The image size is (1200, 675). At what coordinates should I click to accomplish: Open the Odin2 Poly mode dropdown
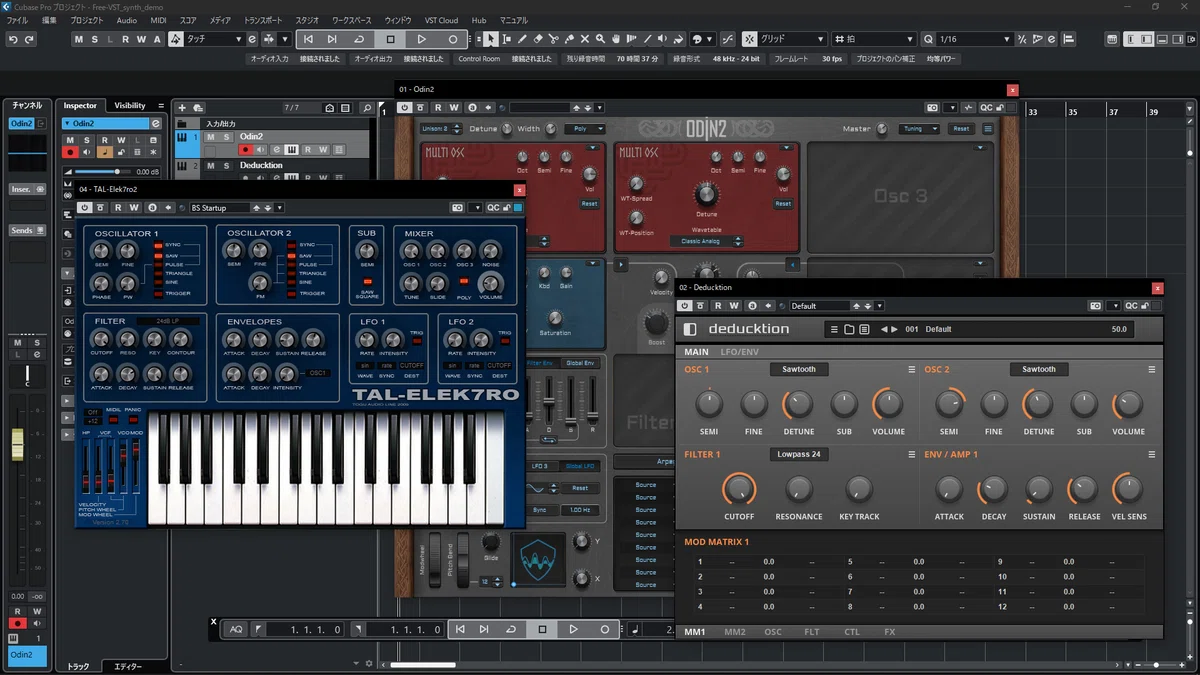pos(584,129)
